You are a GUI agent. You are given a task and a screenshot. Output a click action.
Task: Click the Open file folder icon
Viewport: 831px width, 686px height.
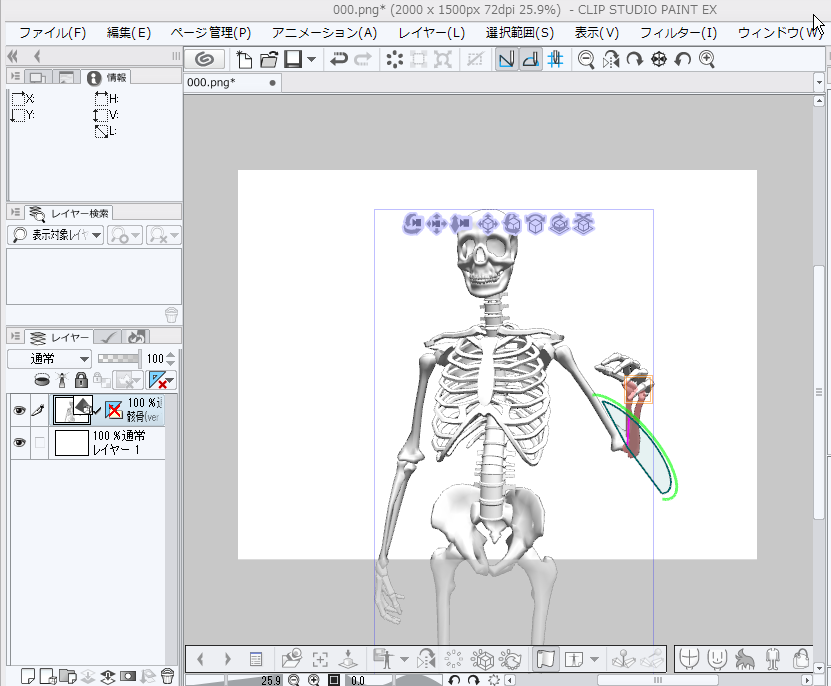(269, 59)
